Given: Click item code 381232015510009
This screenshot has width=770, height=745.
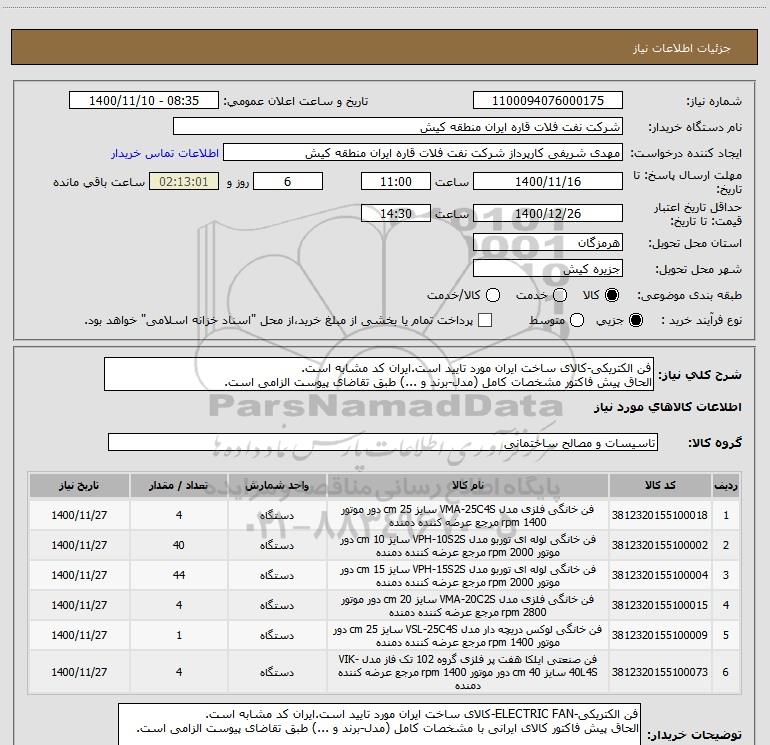Looking at the screenshot, I should click(660, 635).
